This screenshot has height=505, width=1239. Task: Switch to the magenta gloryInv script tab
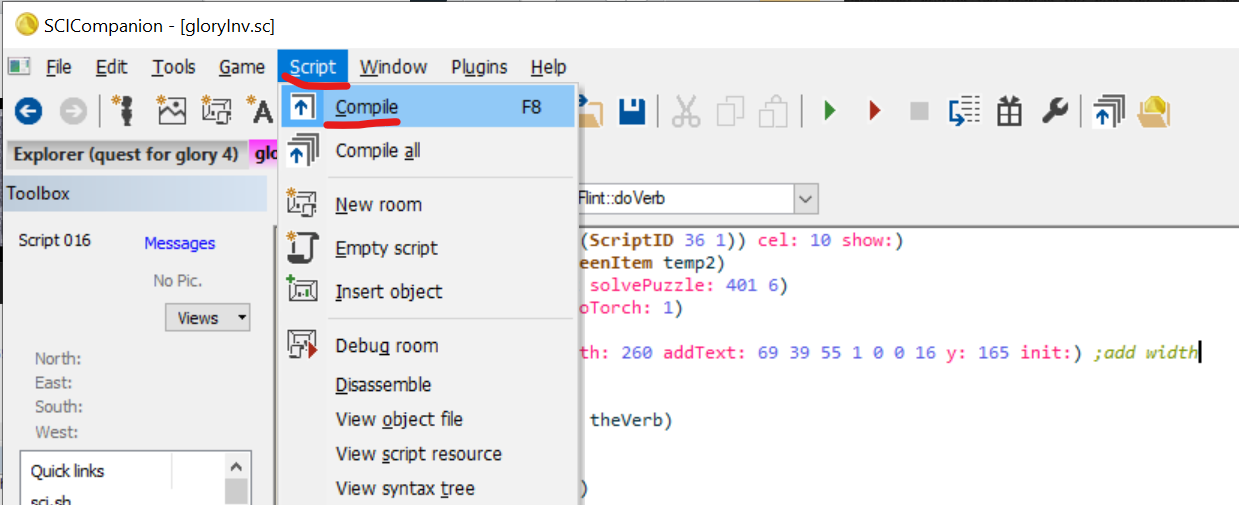tap(263, 154)
